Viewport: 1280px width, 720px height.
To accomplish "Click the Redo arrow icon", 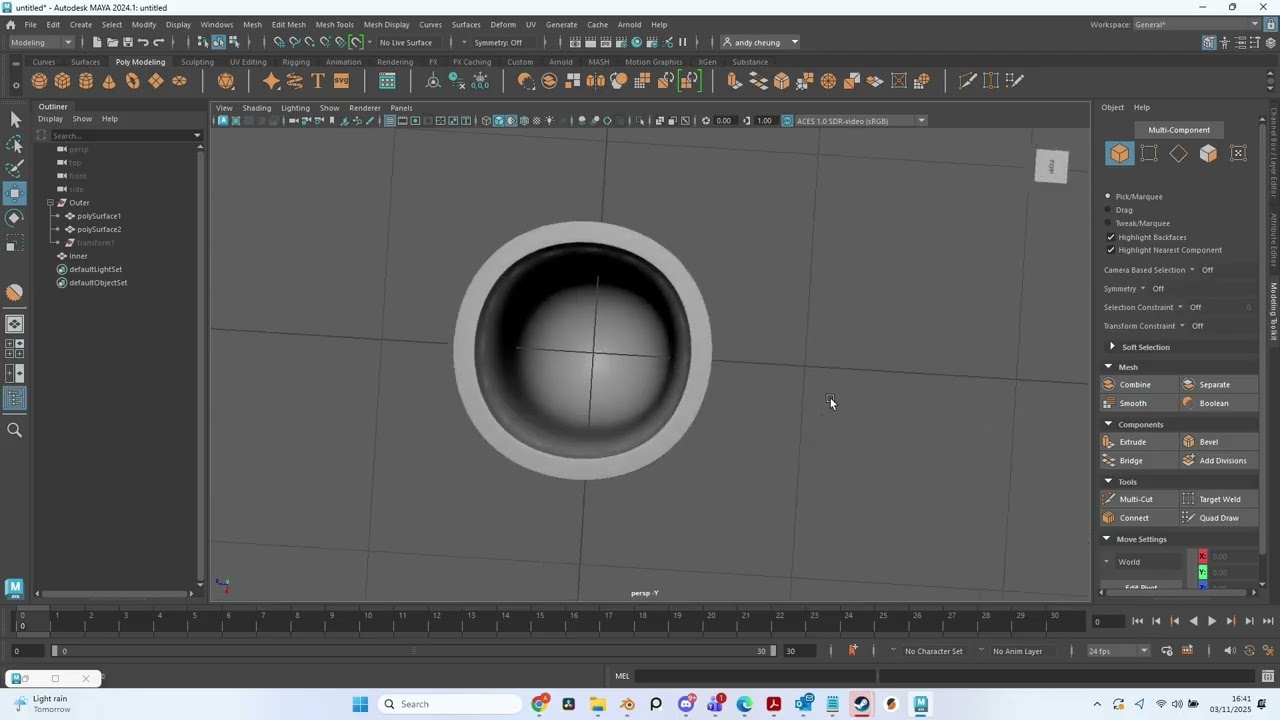I will 158,42.
